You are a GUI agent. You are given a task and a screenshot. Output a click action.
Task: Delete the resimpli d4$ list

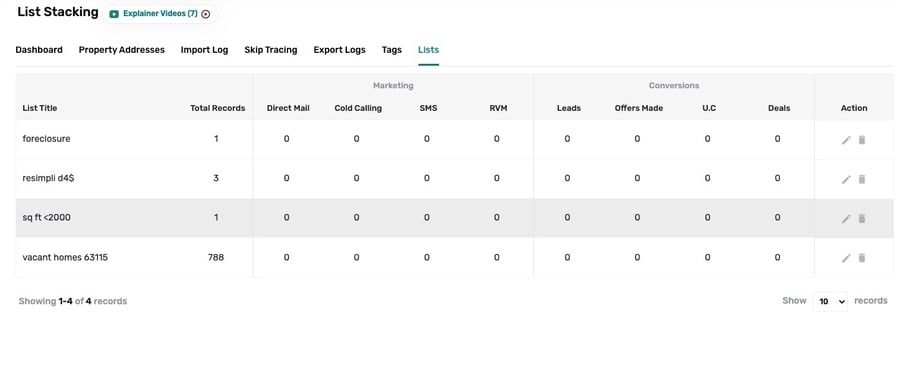coord(862,179)
